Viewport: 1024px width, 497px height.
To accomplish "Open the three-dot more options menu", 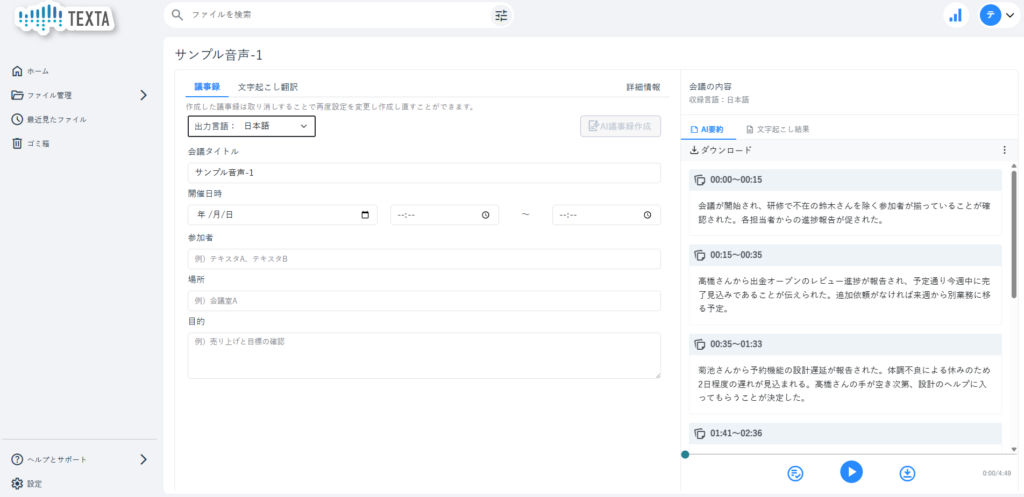I will 1004,150.
